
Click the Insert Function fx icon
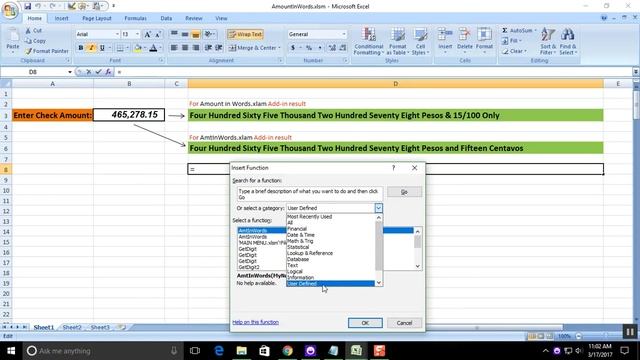[108, 72]
